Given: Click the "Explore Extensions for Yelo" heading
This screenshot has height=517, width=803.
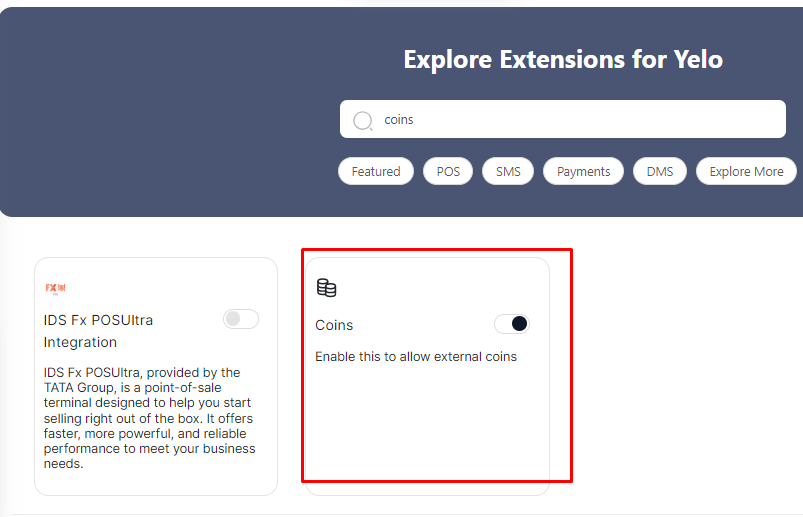Looking at the screenshot, I should pos(563,60).
